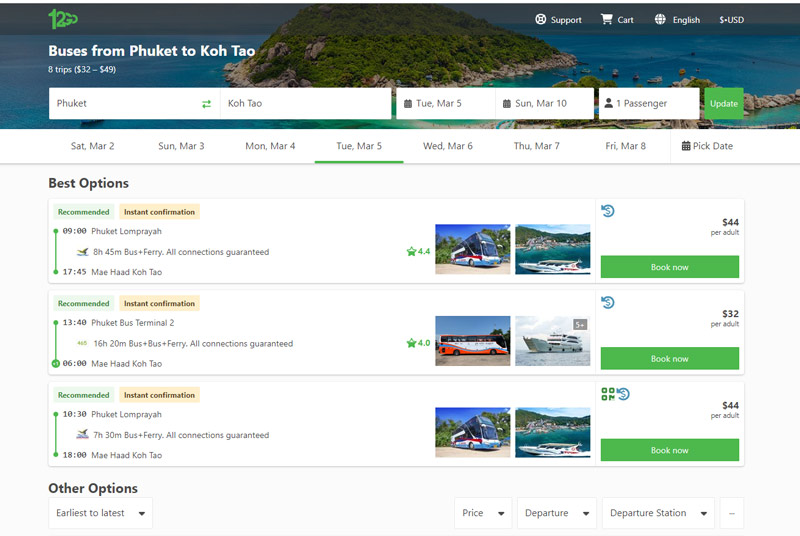
Task: Click the 4.4 star rating on the first trip
Action: [x=418, y=252]
